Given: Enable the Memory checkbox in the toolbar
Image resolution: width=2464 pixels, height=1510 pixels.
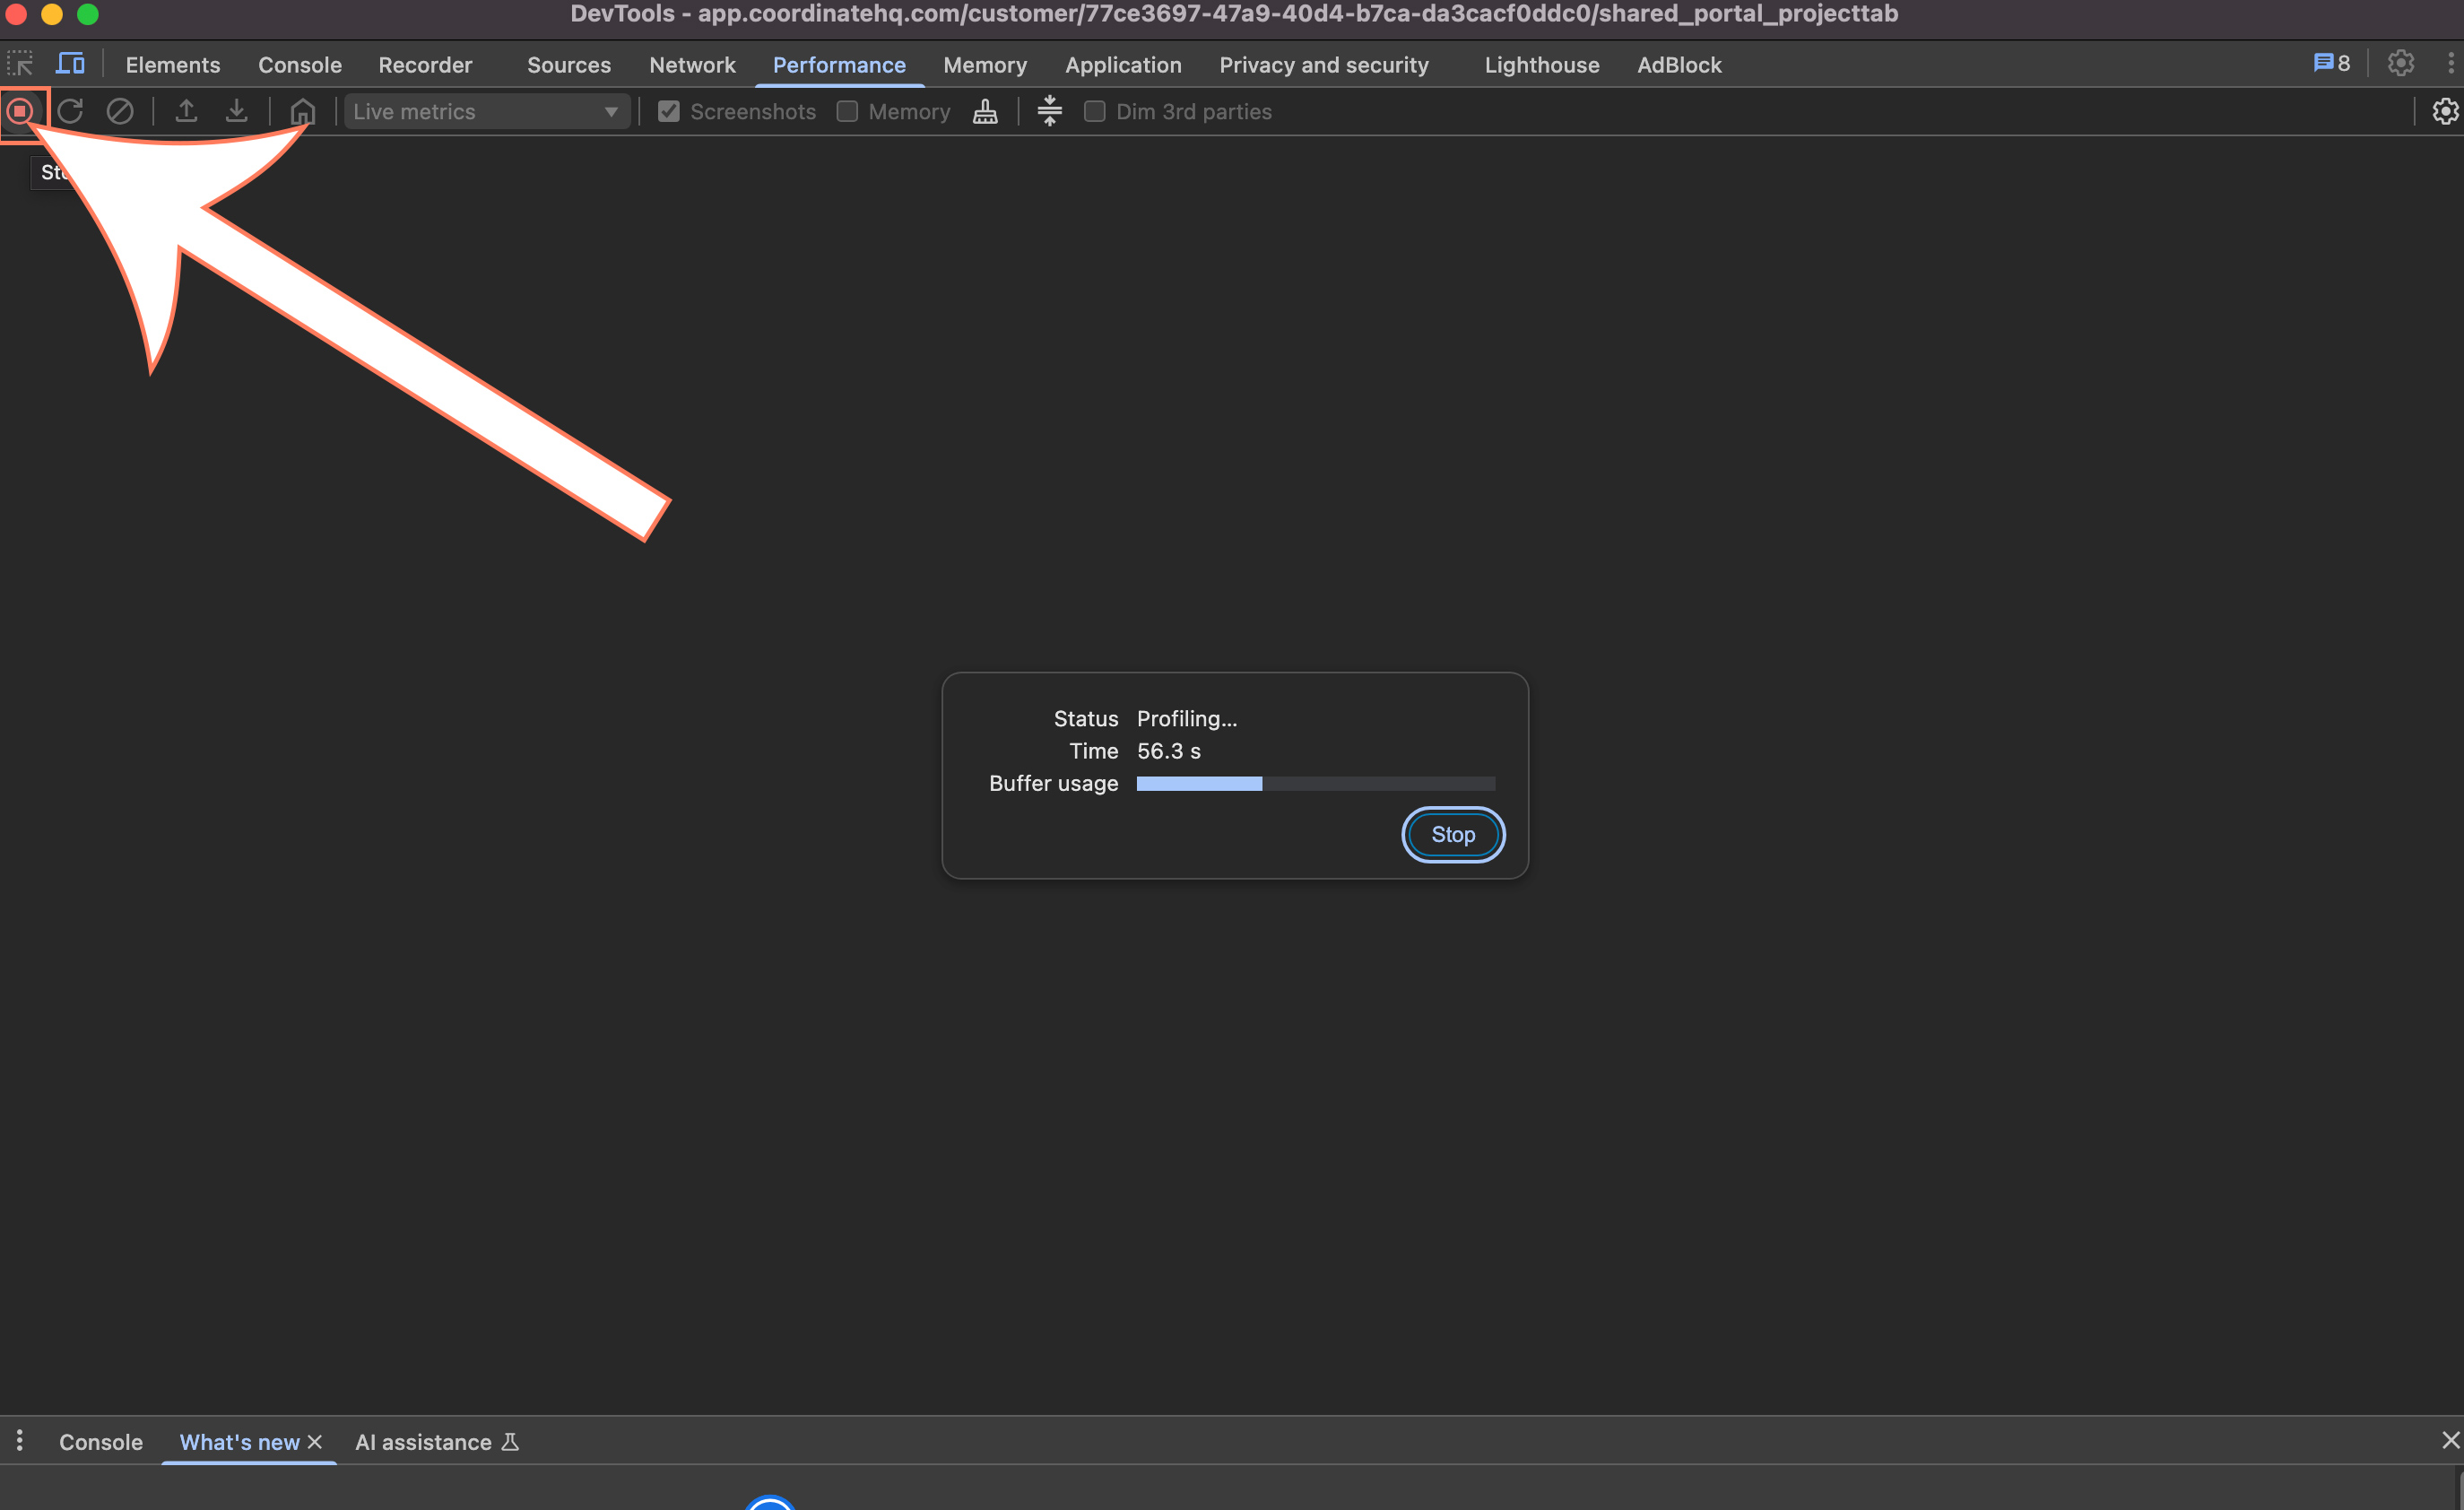Looking at the screenshot, I should [x=847, y=111].
